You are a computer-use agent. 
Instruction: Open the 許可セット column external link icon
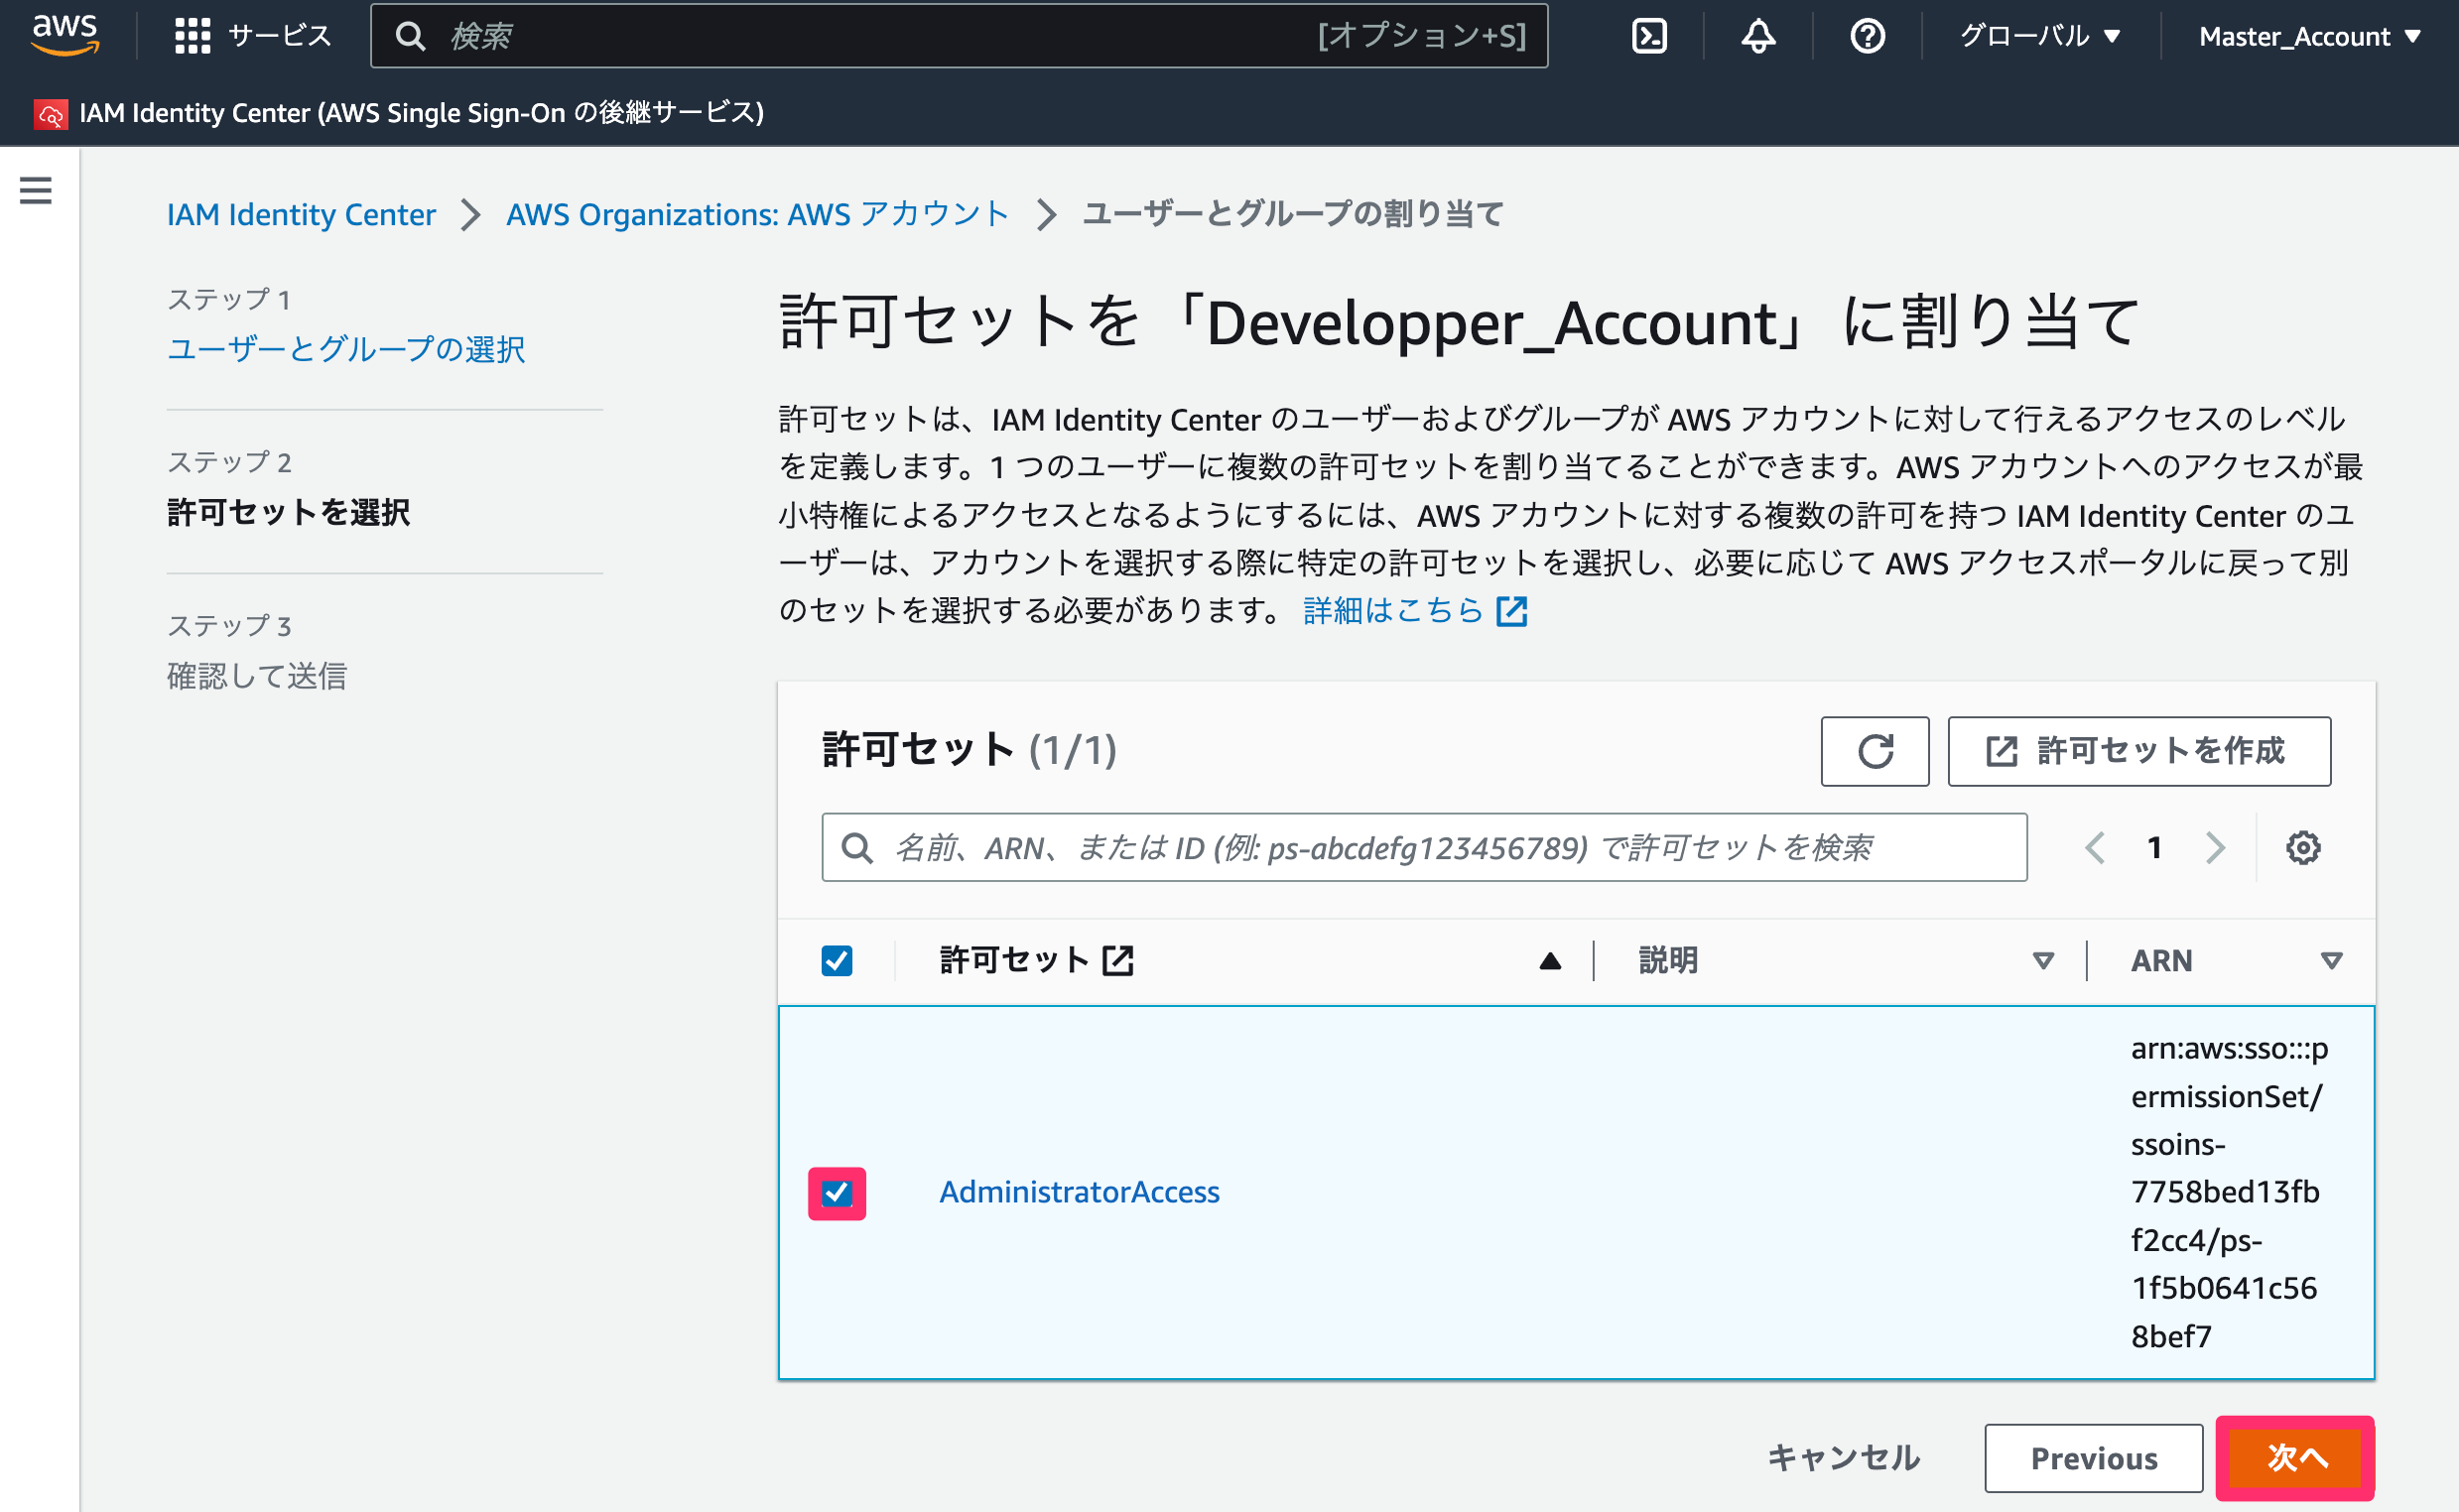1118,961
